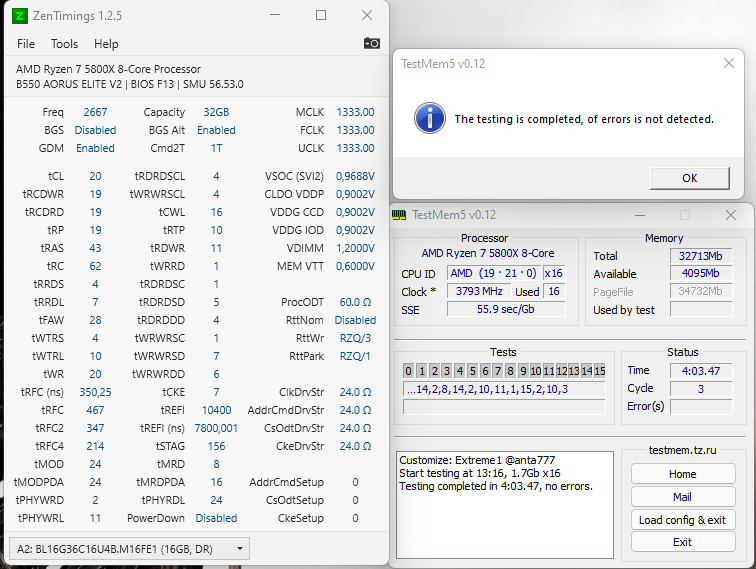
Task: Click the Clock value 3793 MHz
Action: (x=479, y=291)
